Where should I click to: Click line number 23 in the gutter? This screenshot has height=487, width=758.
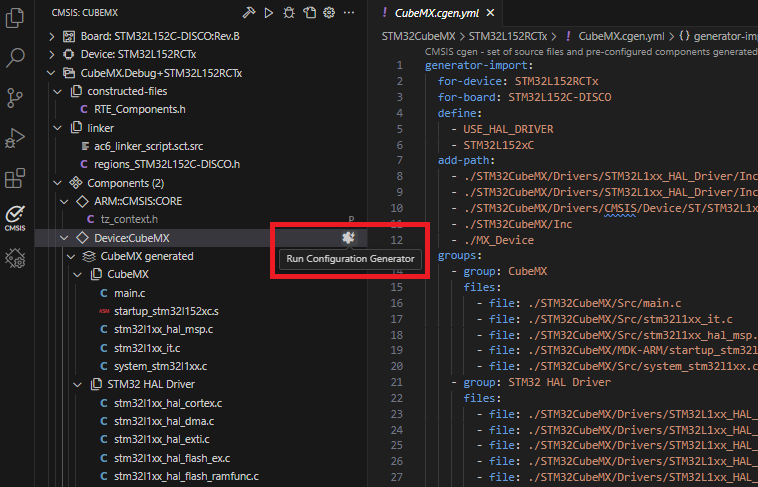tap(396, 414)
